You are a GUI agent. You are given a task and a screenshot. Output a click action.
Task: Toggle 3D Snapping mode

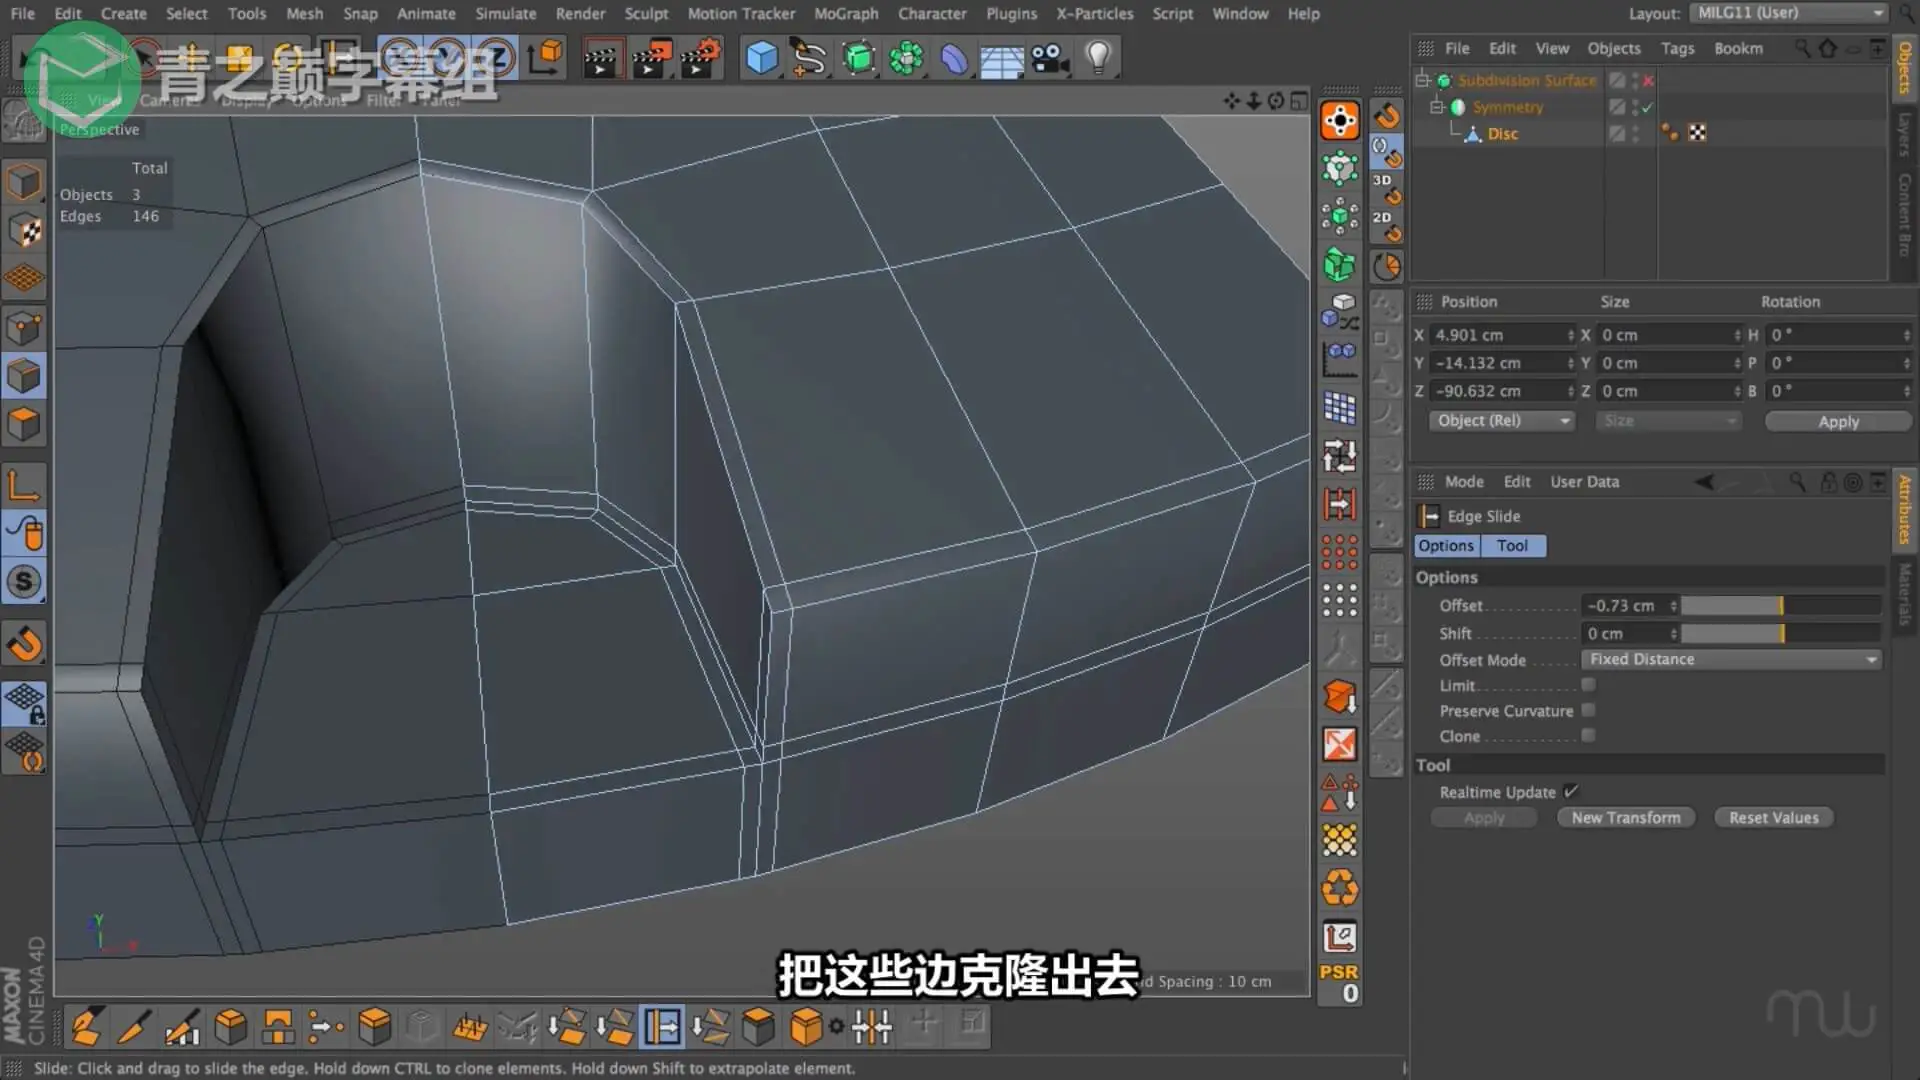point(1386,188)
